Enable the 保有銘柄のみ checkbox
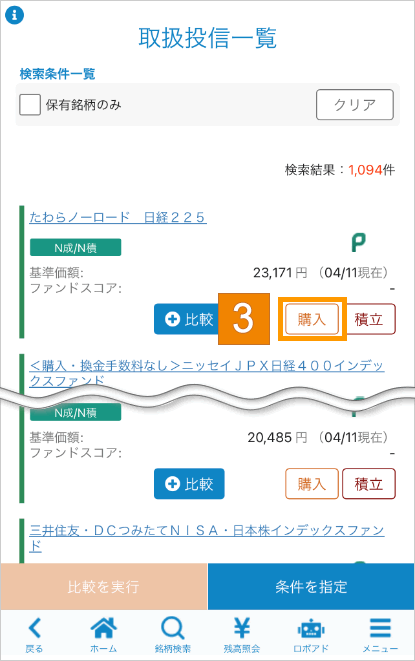Viewport: 415px width, 661px height. coord(30,105)
